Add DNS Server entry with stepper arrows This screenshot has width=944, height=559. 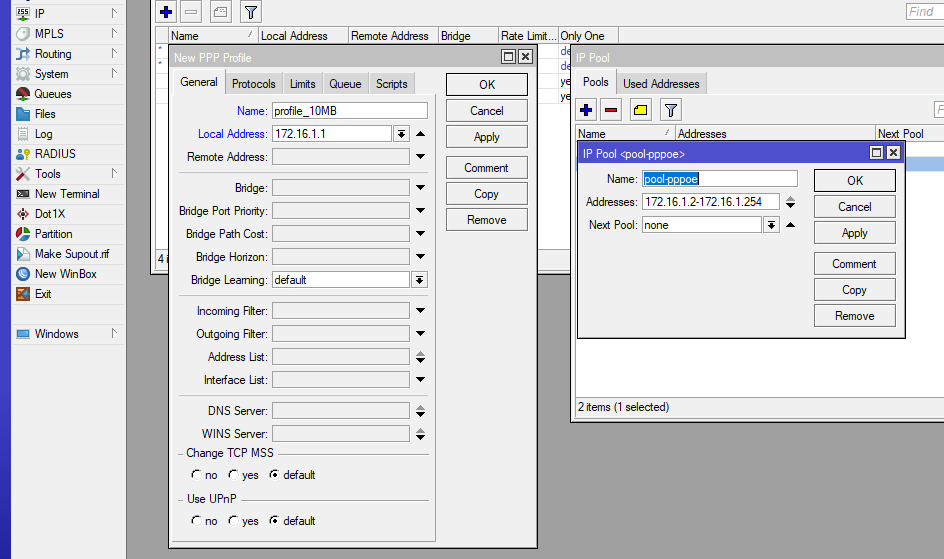421,411
